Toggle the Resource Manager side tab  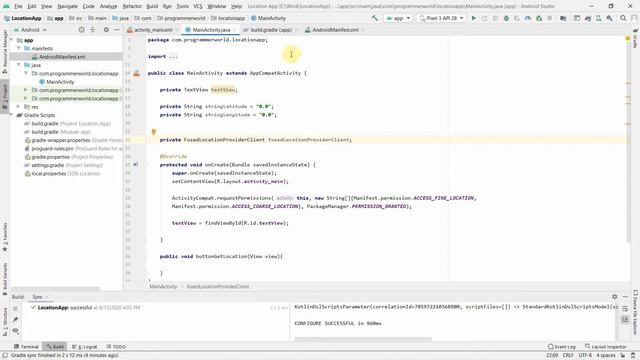pos(5,51)
